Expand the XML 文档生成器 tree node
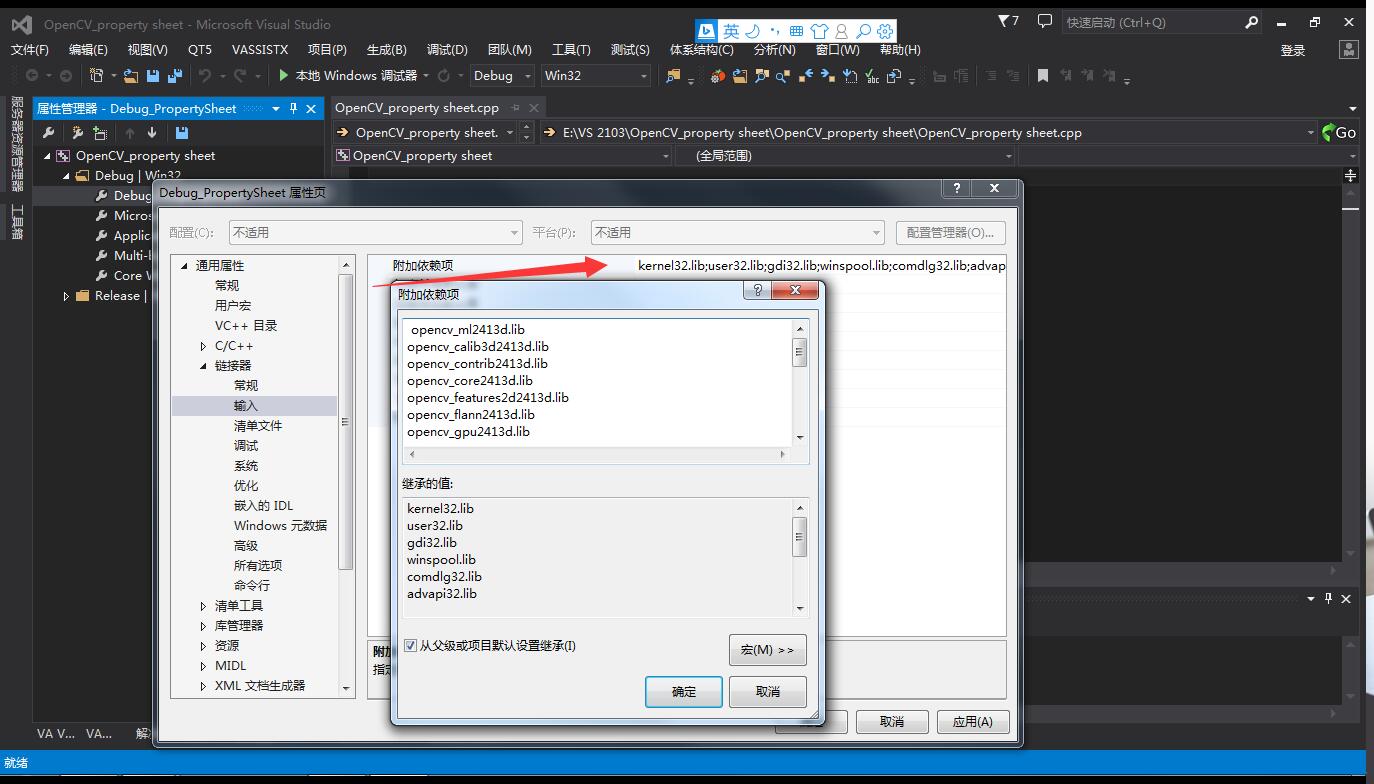 point(204,686)
